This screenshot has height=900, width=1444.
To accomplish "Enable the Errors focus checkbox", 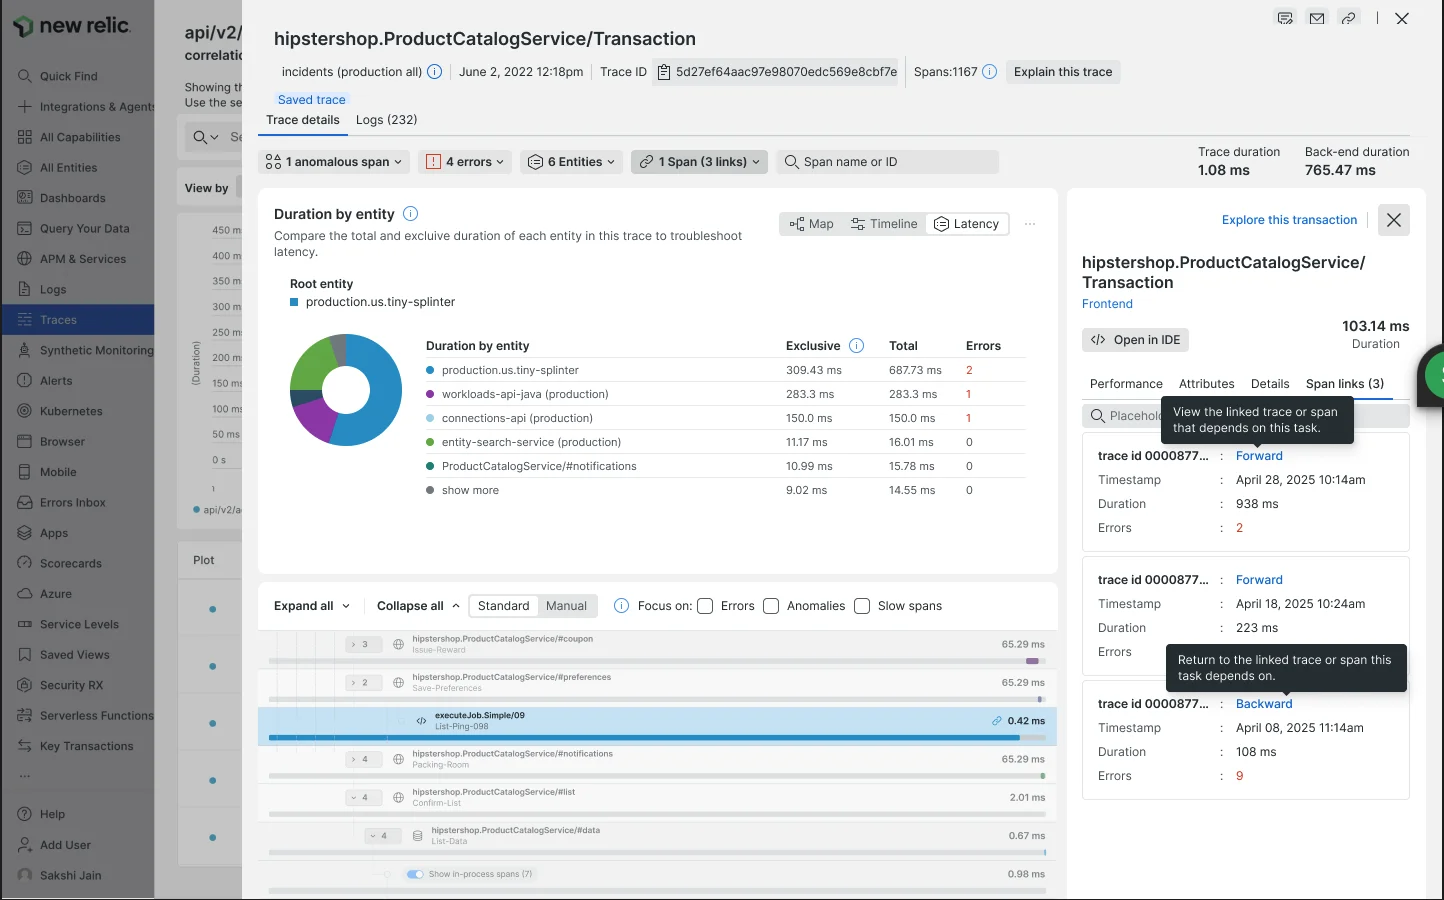I will pyautogui.click(x=705, y=606).
